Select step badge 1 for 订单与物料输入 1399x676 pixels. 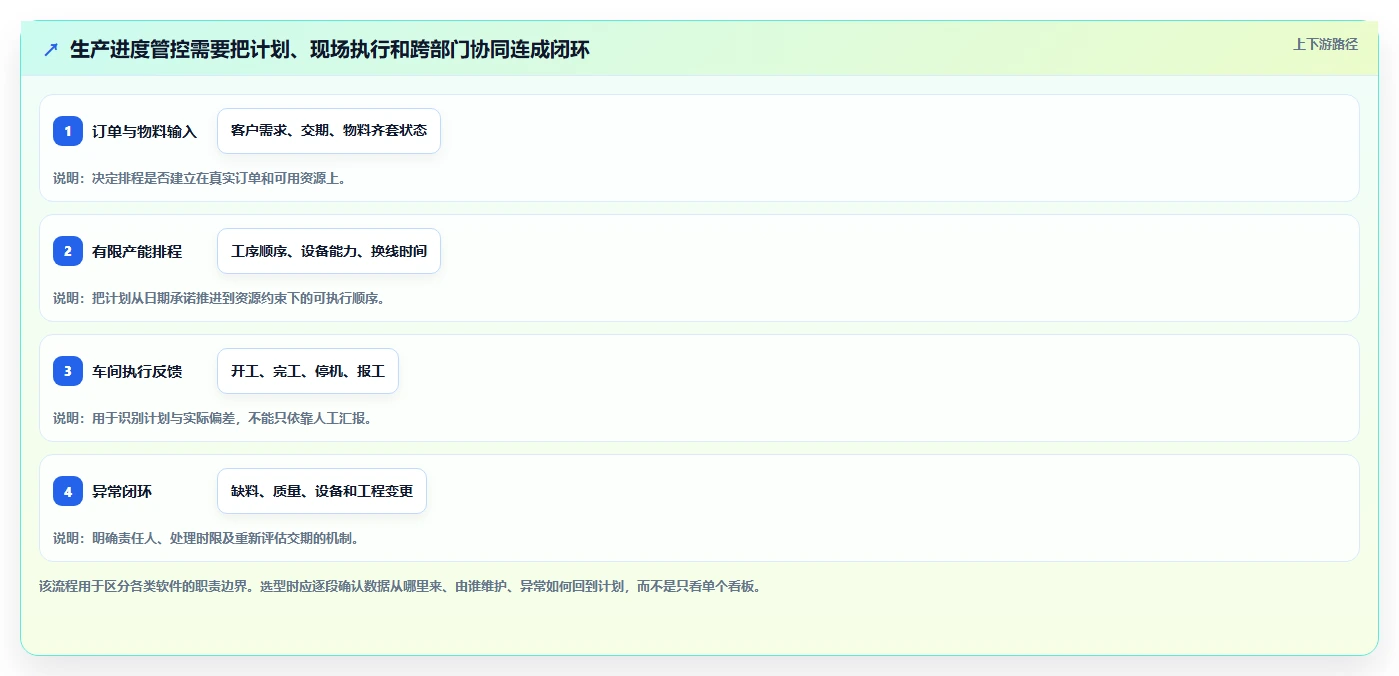click(68, 131)
